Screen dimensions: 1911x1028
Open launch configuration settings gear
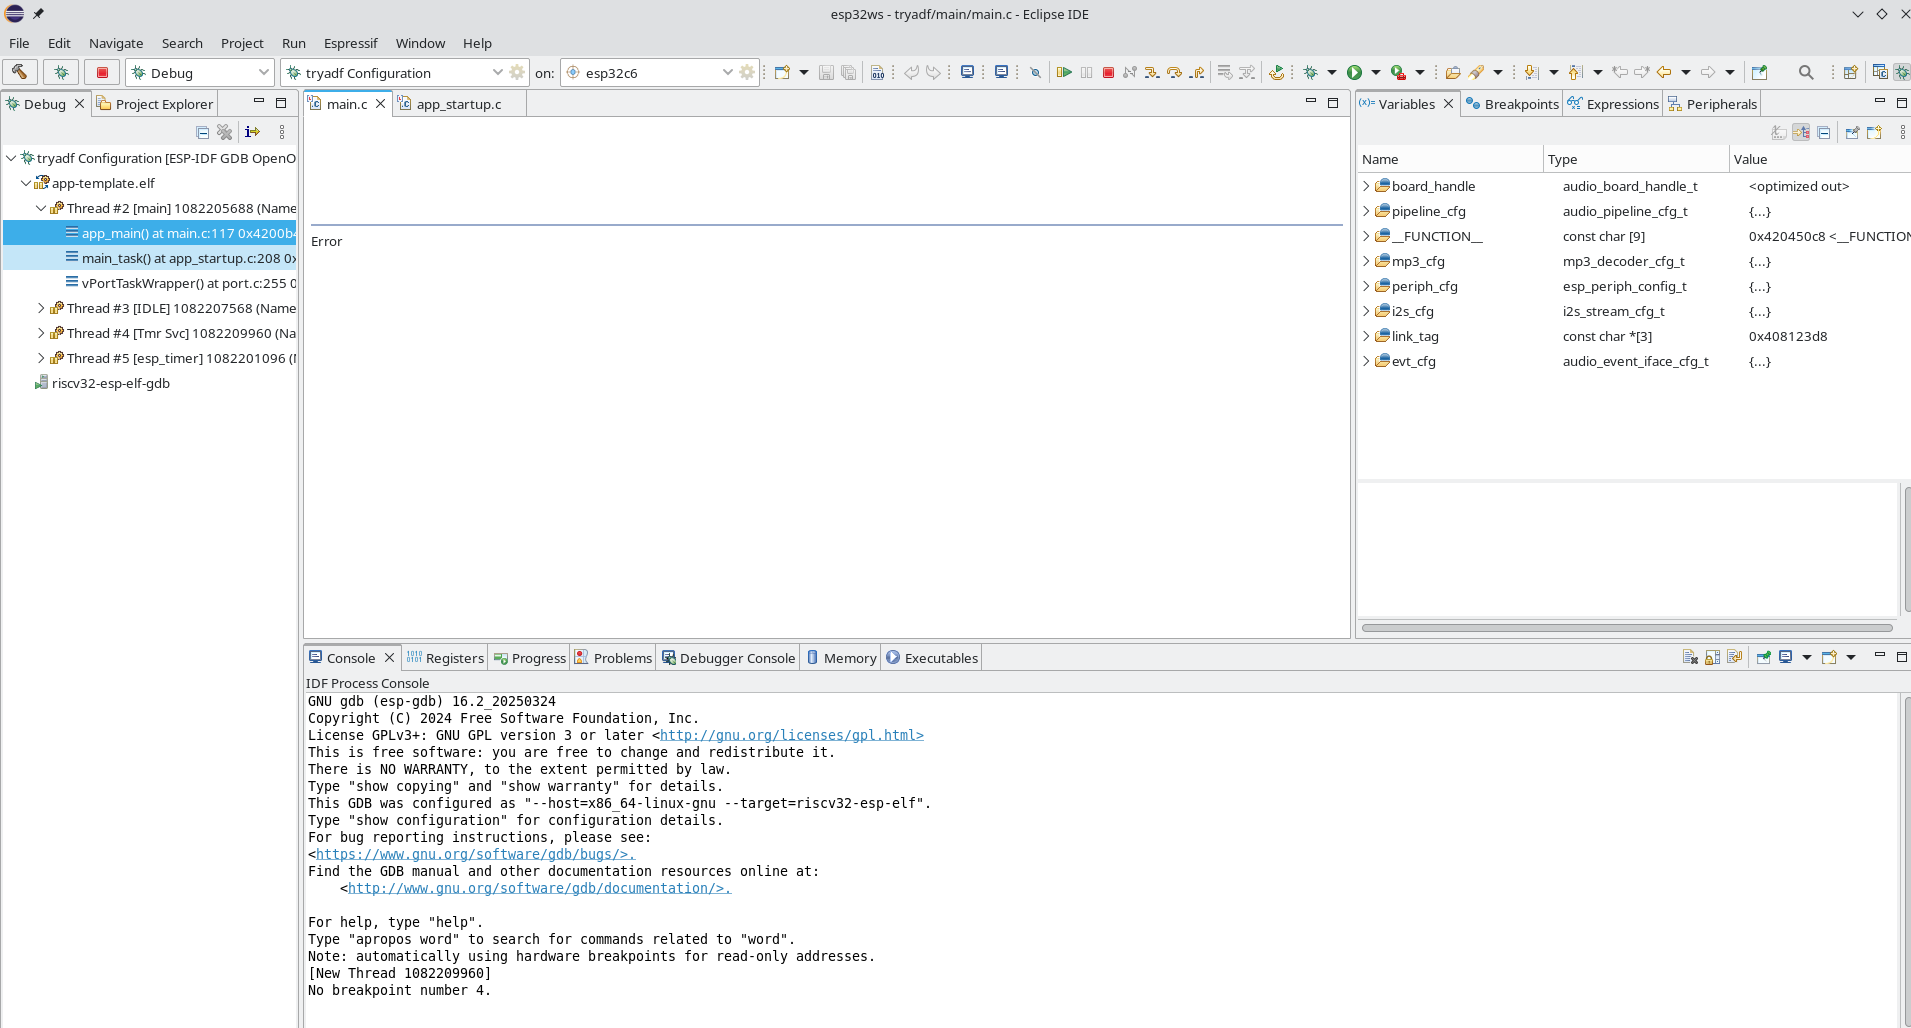517,72
